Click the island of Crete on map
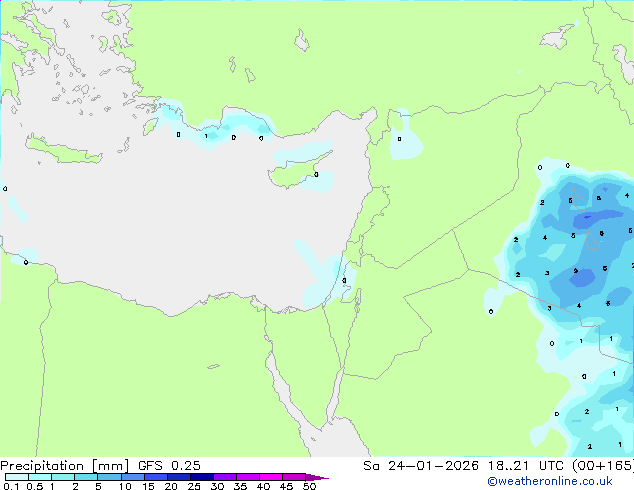This screenshot has width=634, height=490. (x=63, y=150)
